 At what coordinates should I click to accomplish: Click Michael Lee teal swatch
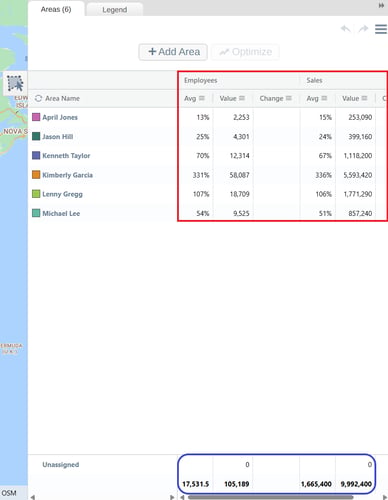(36, 213)
